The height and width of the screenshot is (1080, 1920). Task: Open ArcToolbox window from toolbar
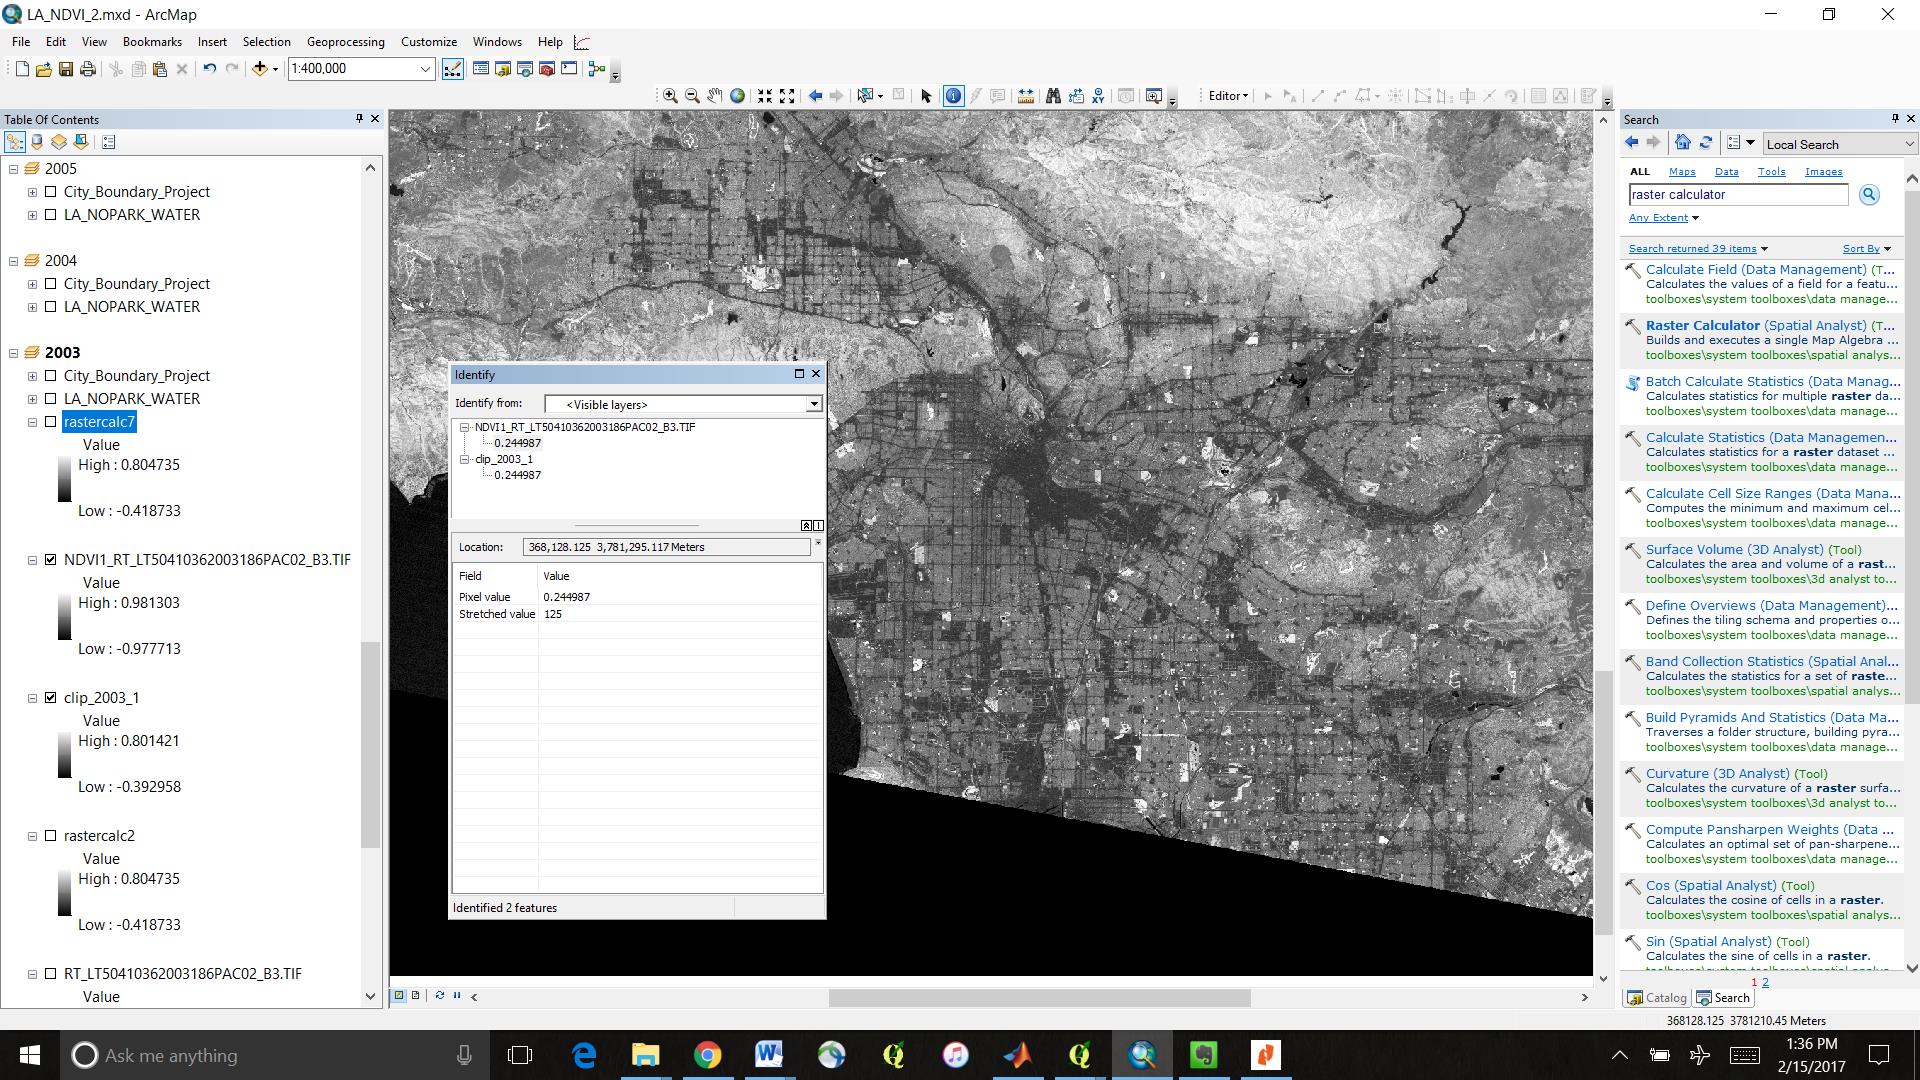click(x=547, y=69)
